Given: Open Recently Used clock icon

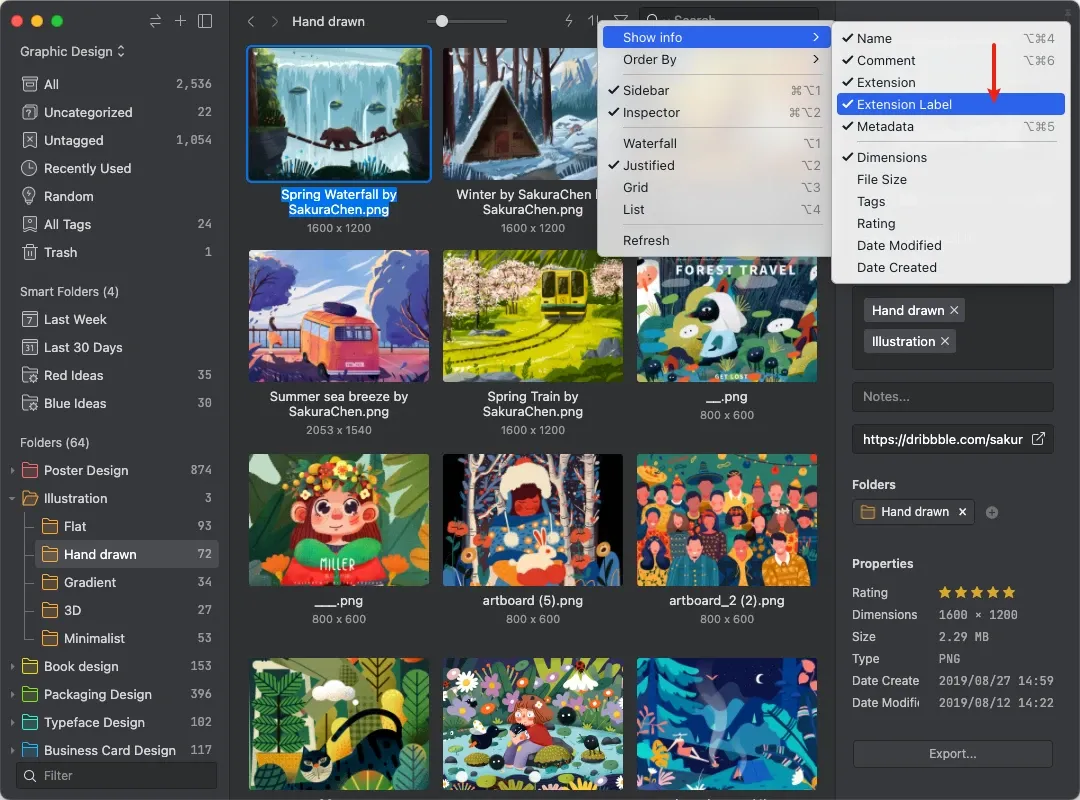Looking at the screenshot, I should (29, 168).
